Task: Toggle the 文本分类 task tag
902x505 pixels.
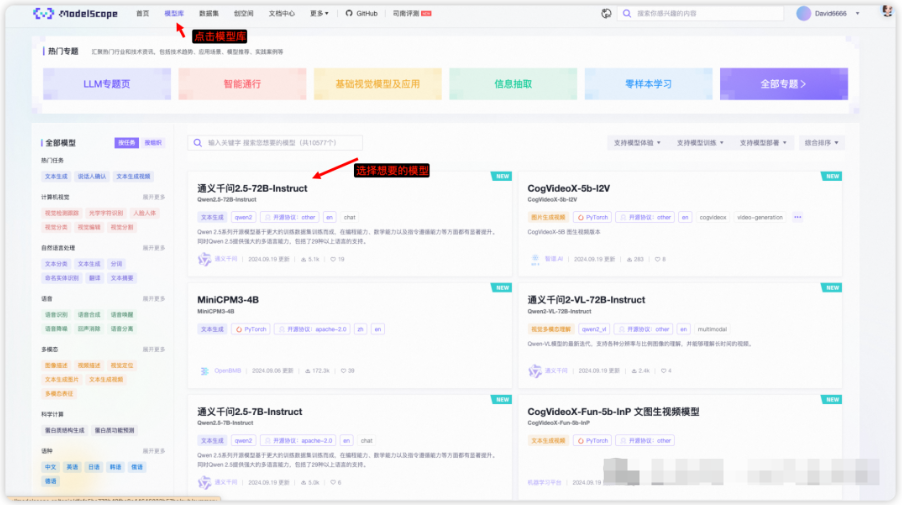Action: coord(56,264)
